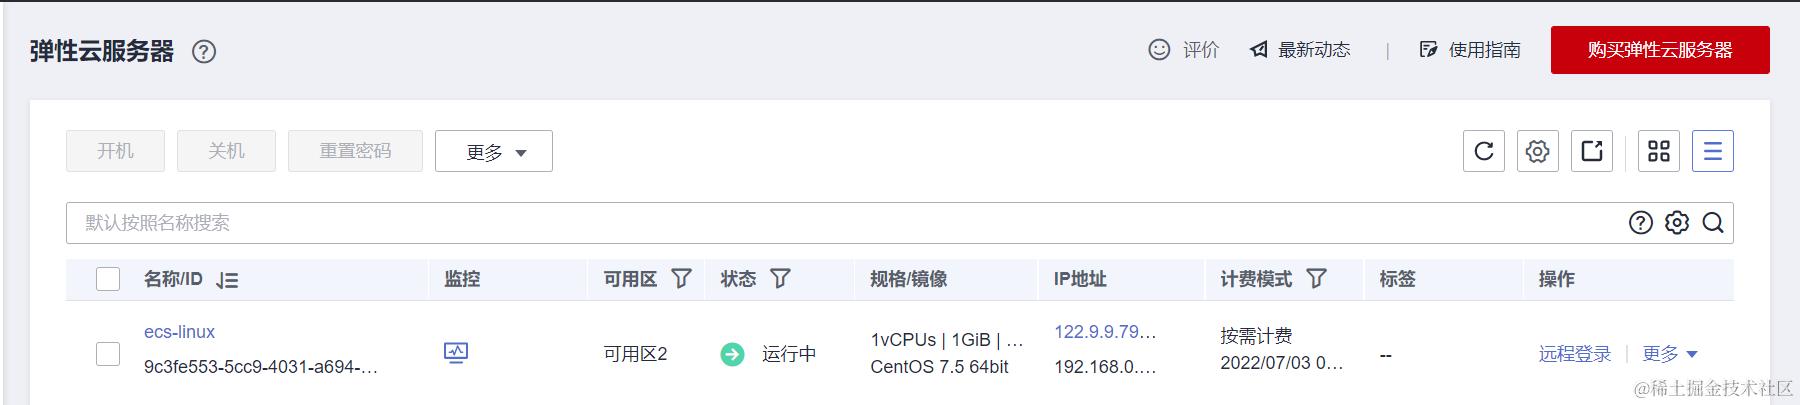1800x405 pixels.
Task: Click the export icon button
Action: pos(1591,151)
